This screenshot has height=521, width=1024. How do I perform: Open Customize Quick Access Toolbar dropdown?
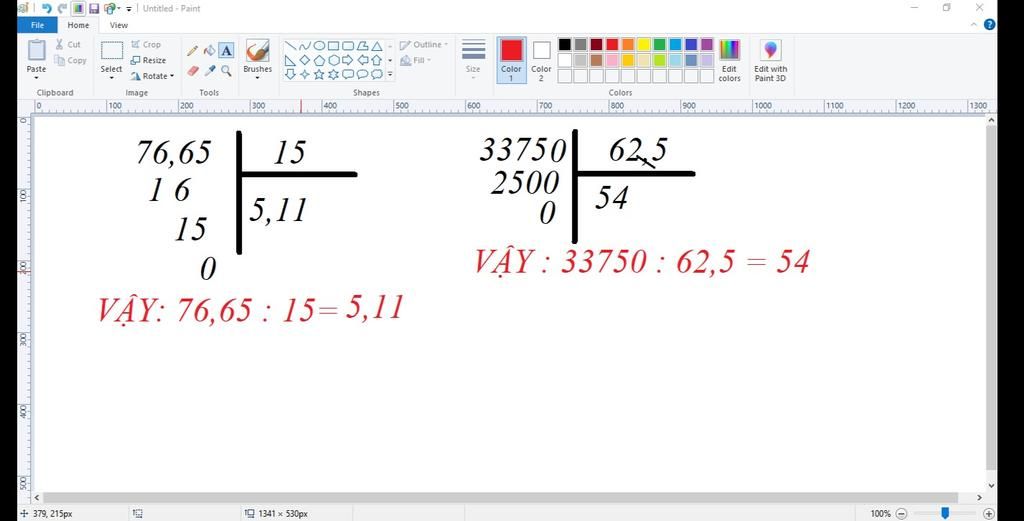click(129, 8)
